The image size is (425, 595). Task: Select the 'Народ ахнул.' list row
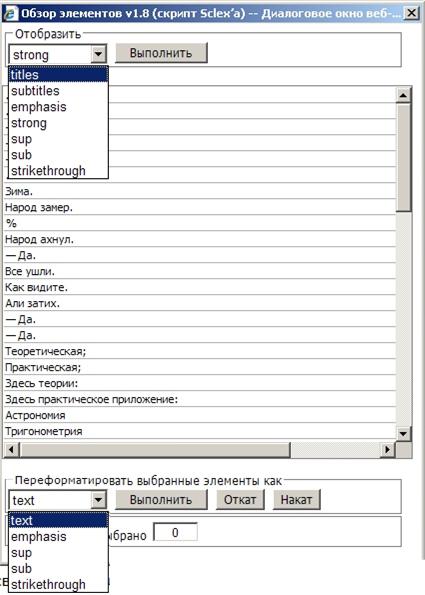200,239
